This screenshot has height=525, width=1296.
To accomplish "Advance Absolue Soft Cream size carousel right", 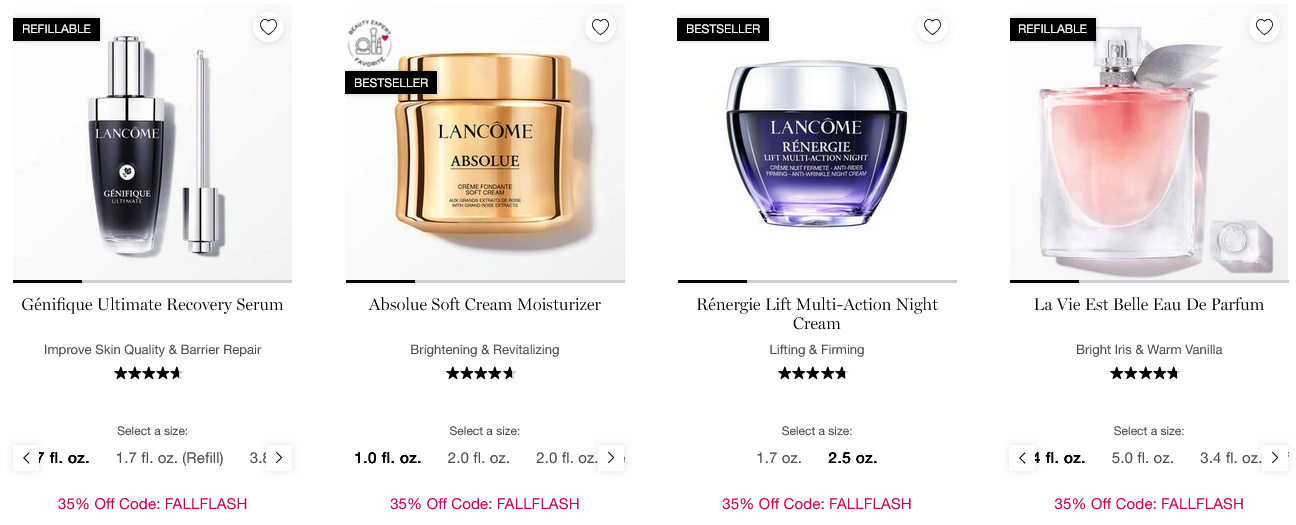I will pos(611,458).
